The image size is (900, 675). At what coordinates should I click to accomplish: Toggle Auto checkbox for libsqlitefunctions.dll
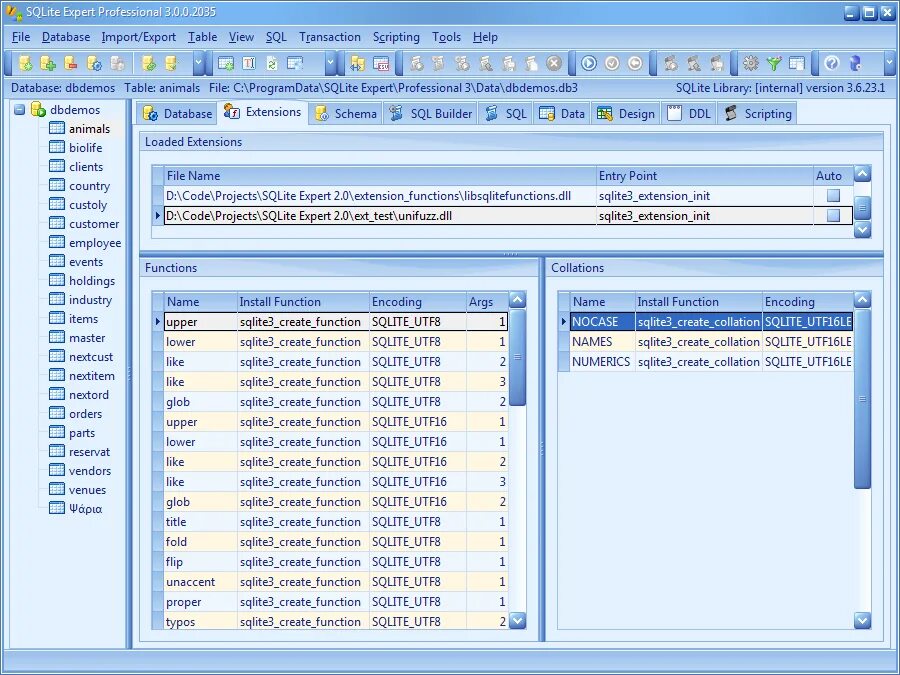pos(833,196)
